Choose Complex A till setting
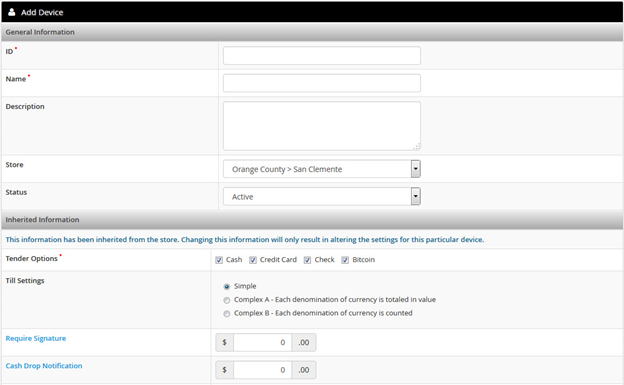 (226, 300)
